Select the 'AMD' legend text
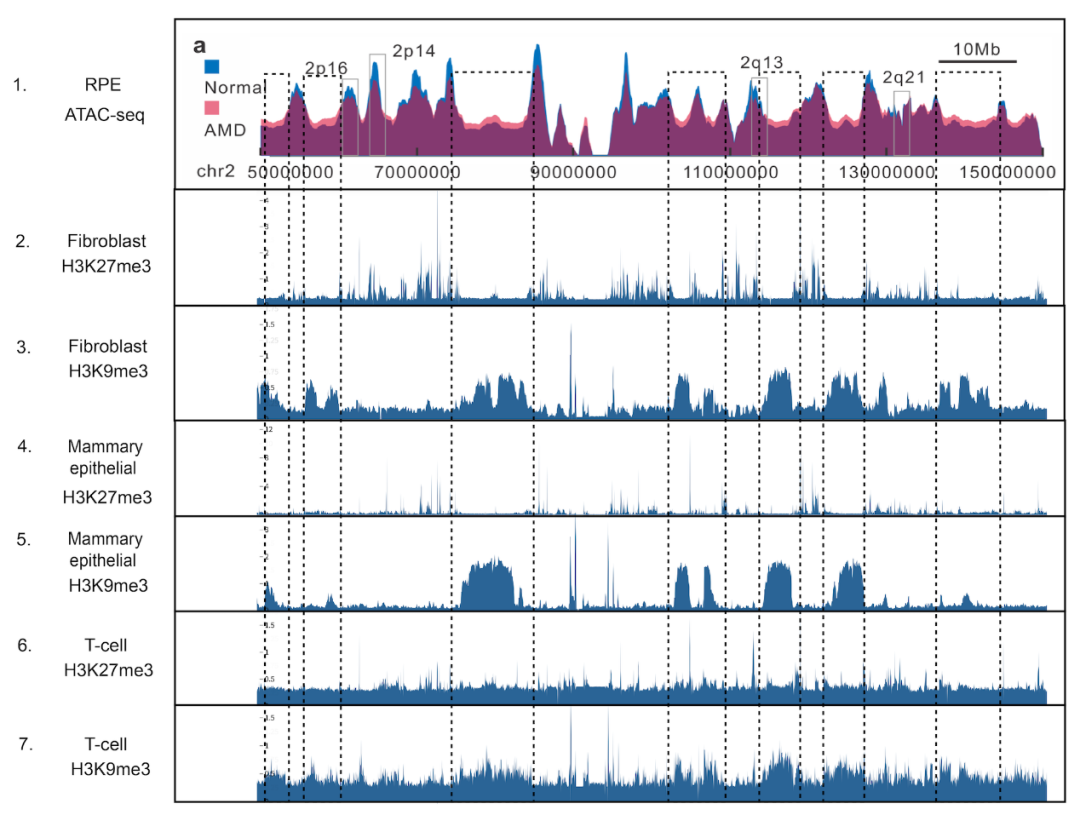The width and height of the screenshot is (1080, 815). (225, 130)
